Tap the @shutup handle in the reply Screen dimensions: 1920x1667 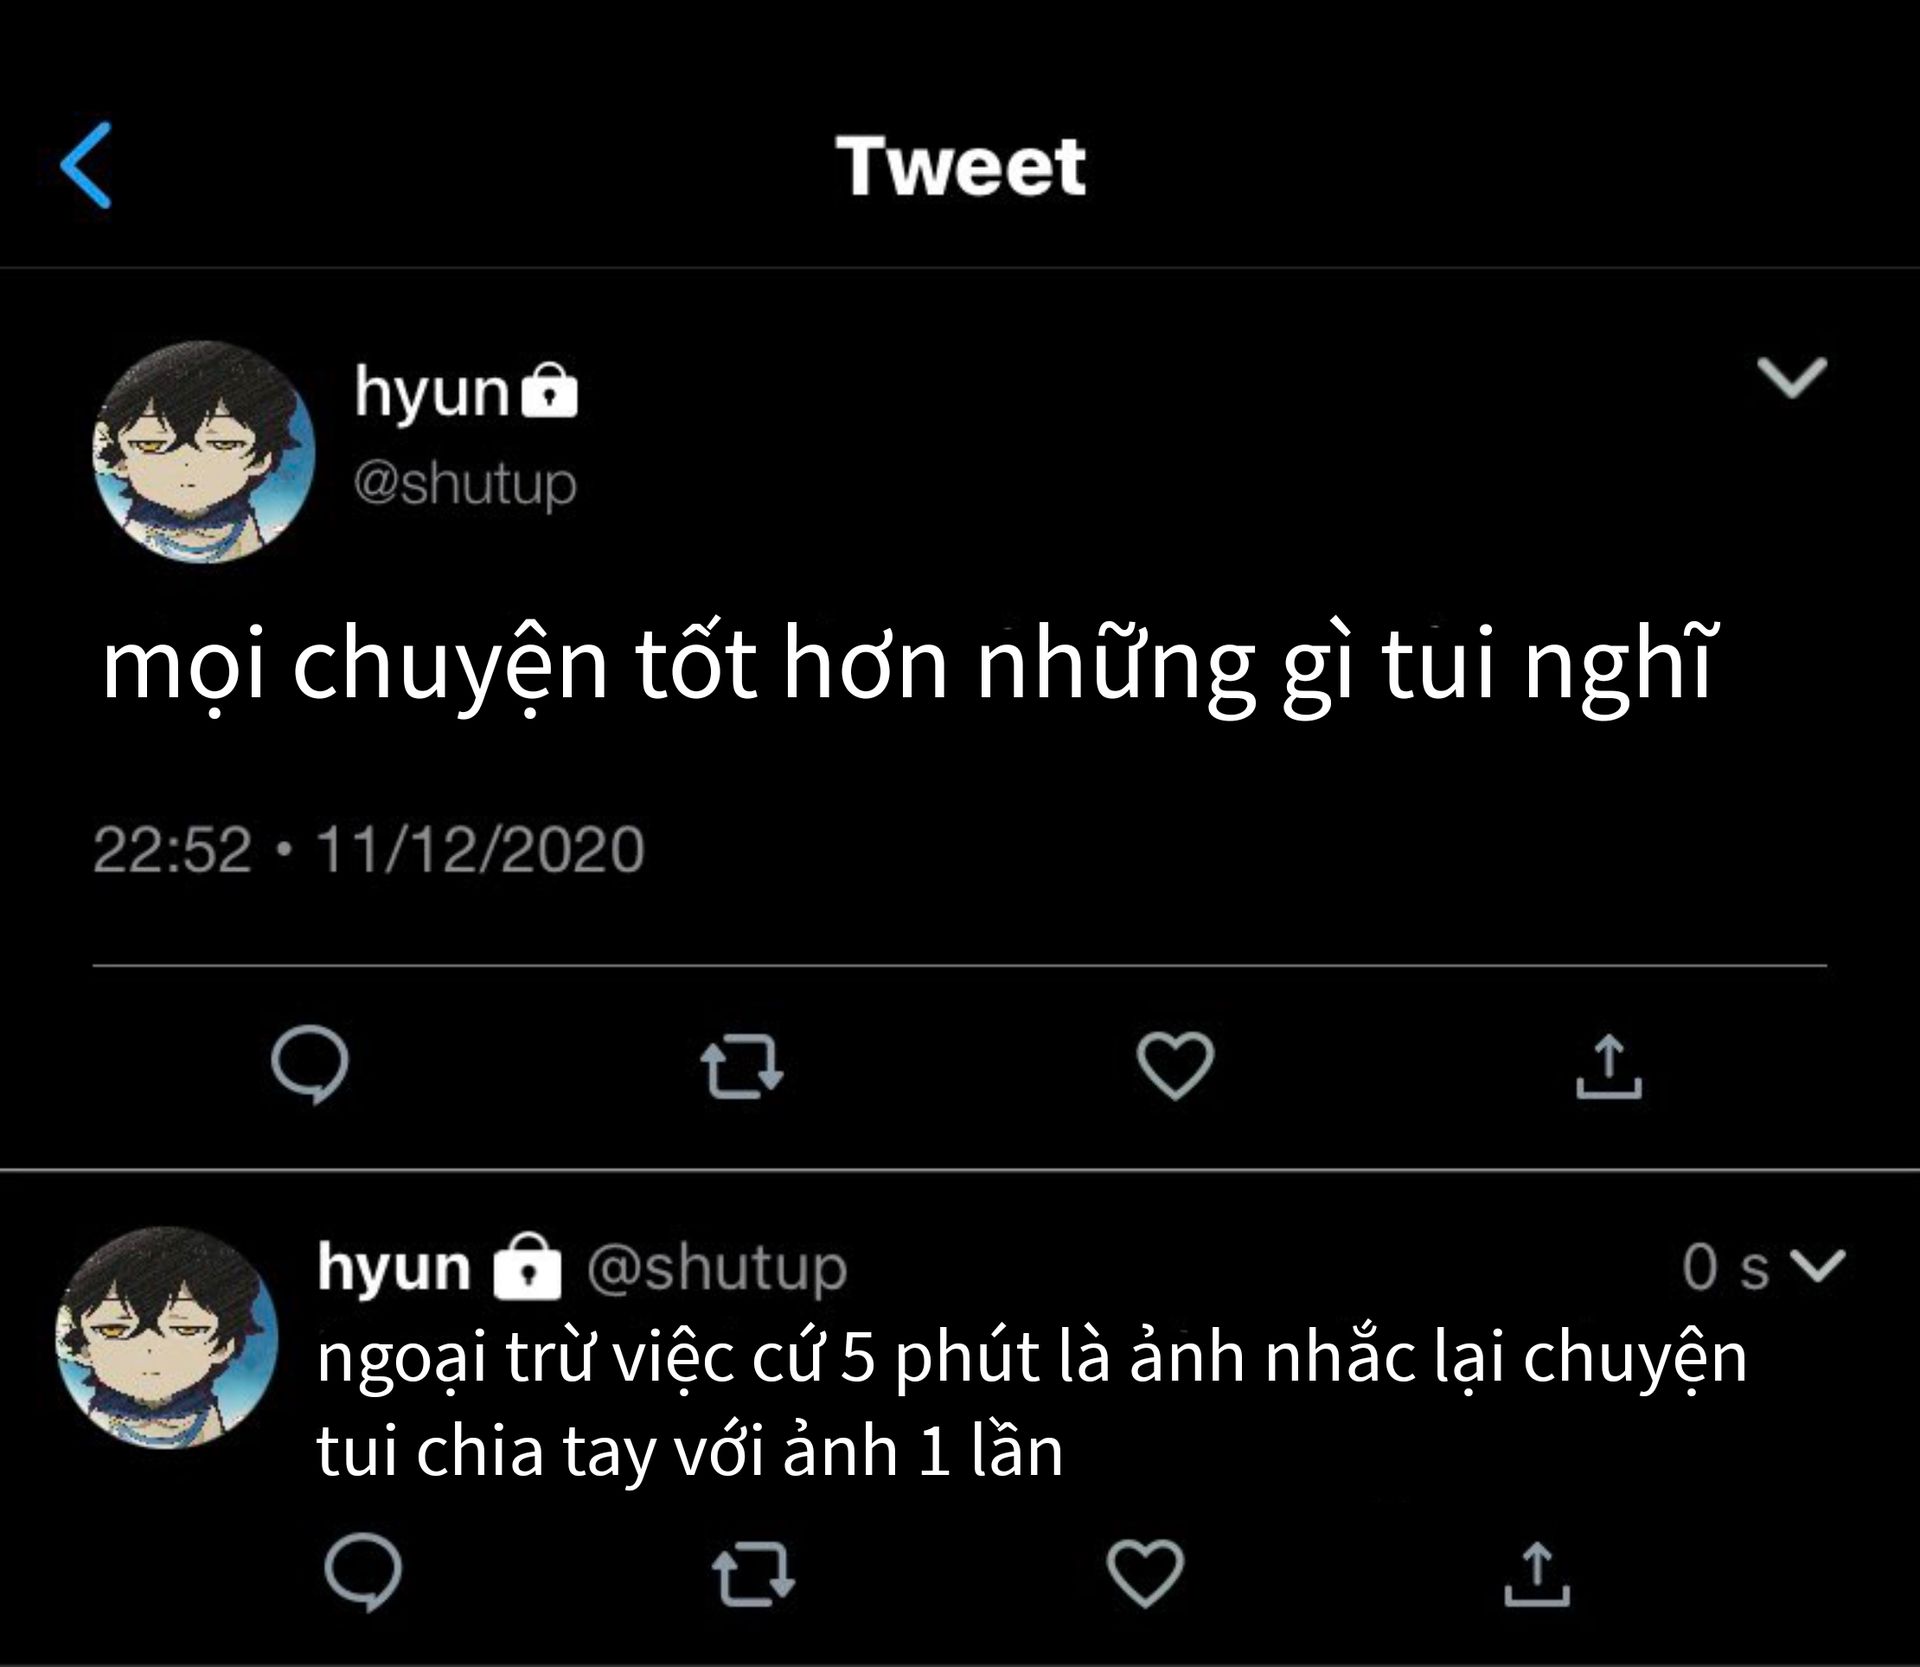(716, 1268)
